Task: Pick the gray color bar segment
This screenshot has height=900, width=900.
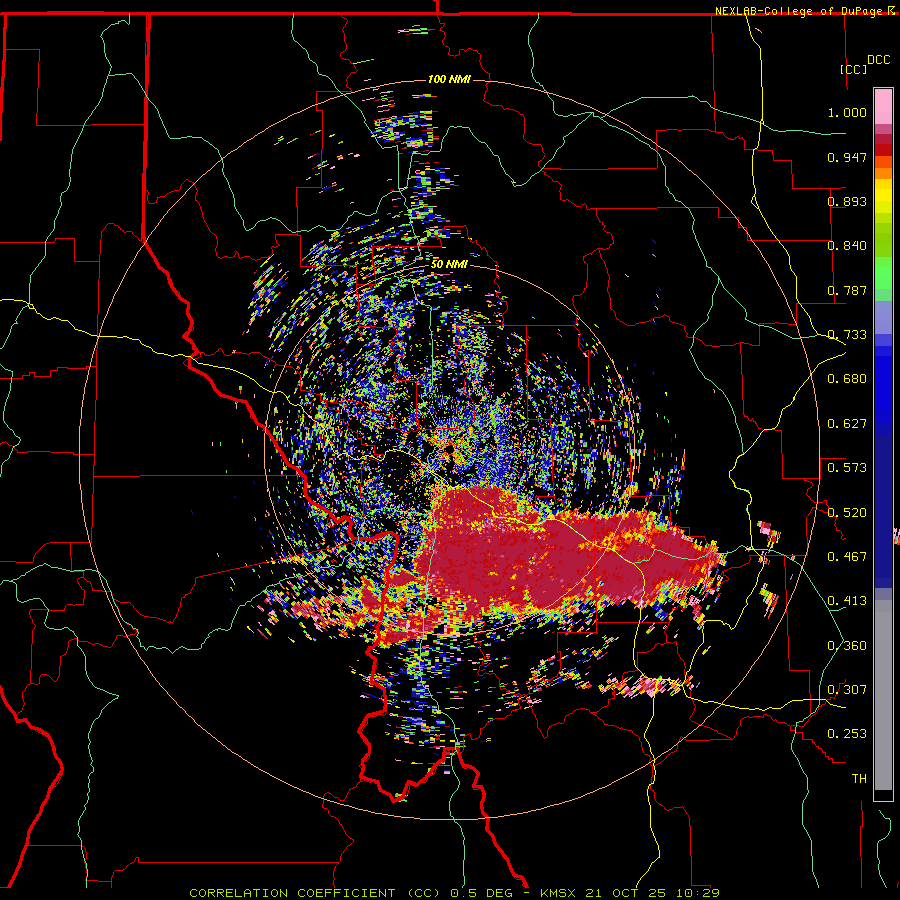Action: (x=883, y=695)
